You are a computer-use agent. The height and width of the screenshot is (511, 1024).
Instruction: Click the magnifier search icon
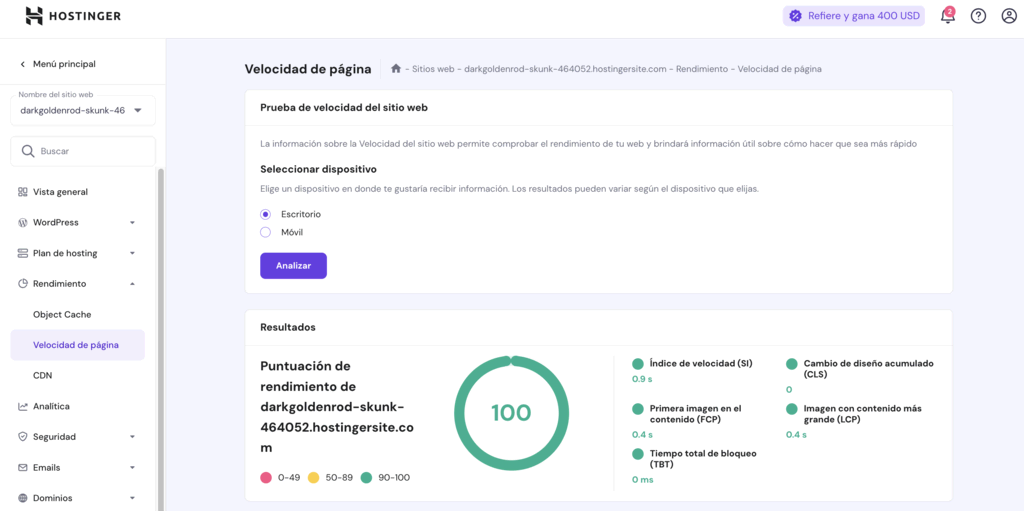27,151
